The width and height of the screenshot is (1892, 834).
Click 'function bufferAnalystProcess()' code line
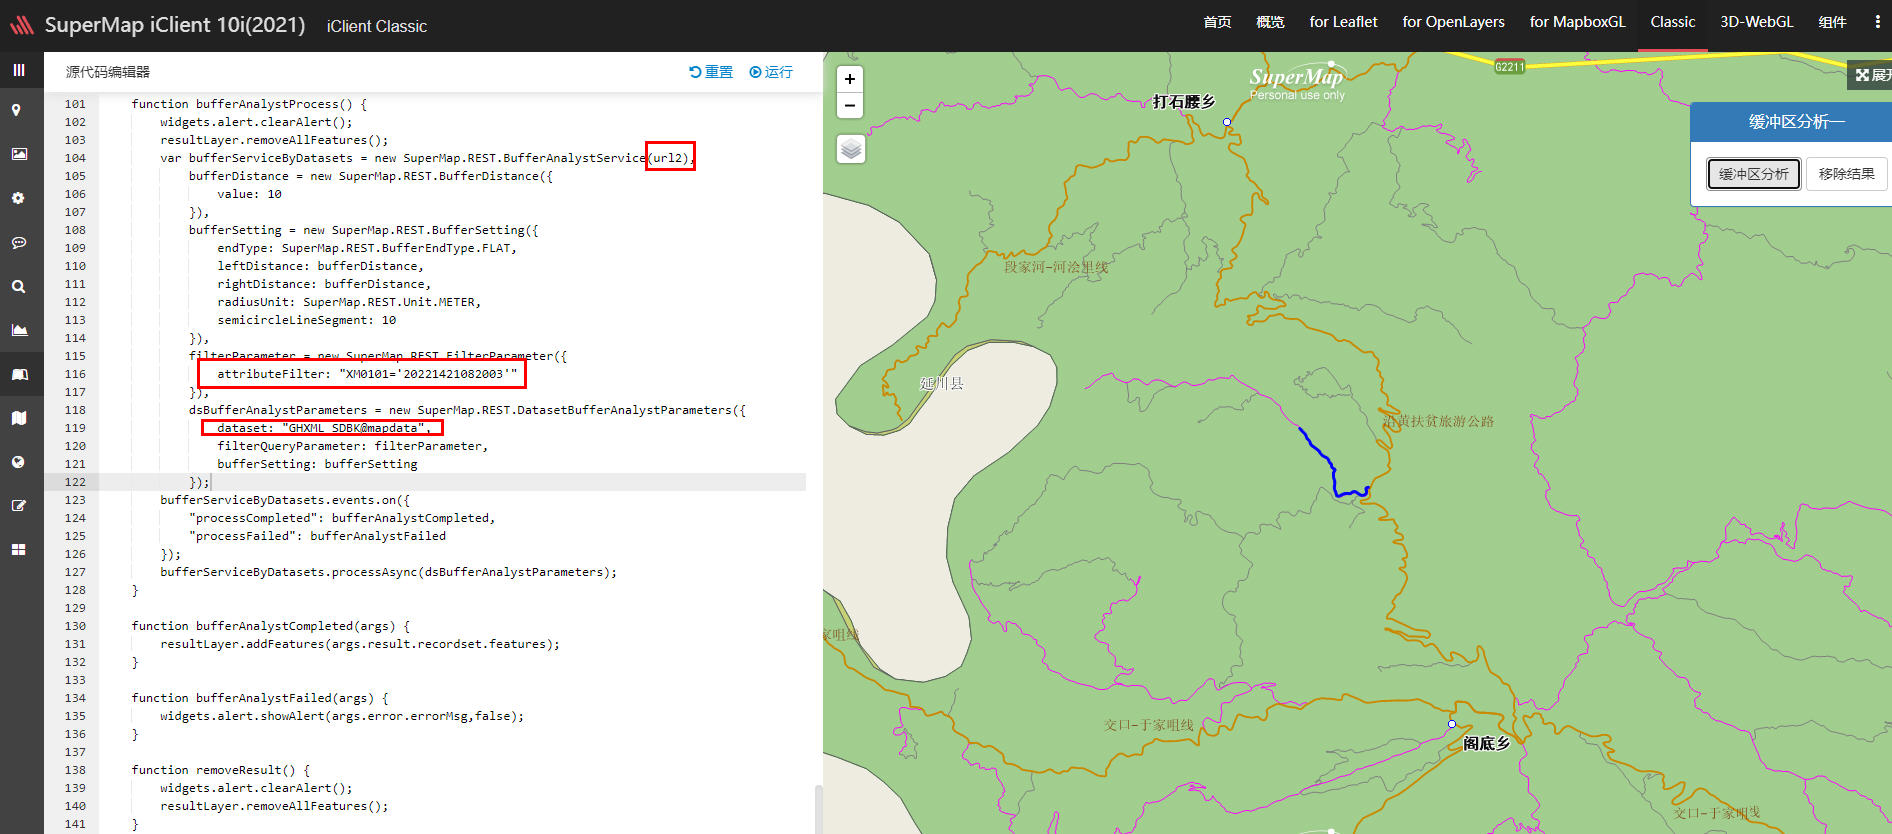(x=249, y=104)
